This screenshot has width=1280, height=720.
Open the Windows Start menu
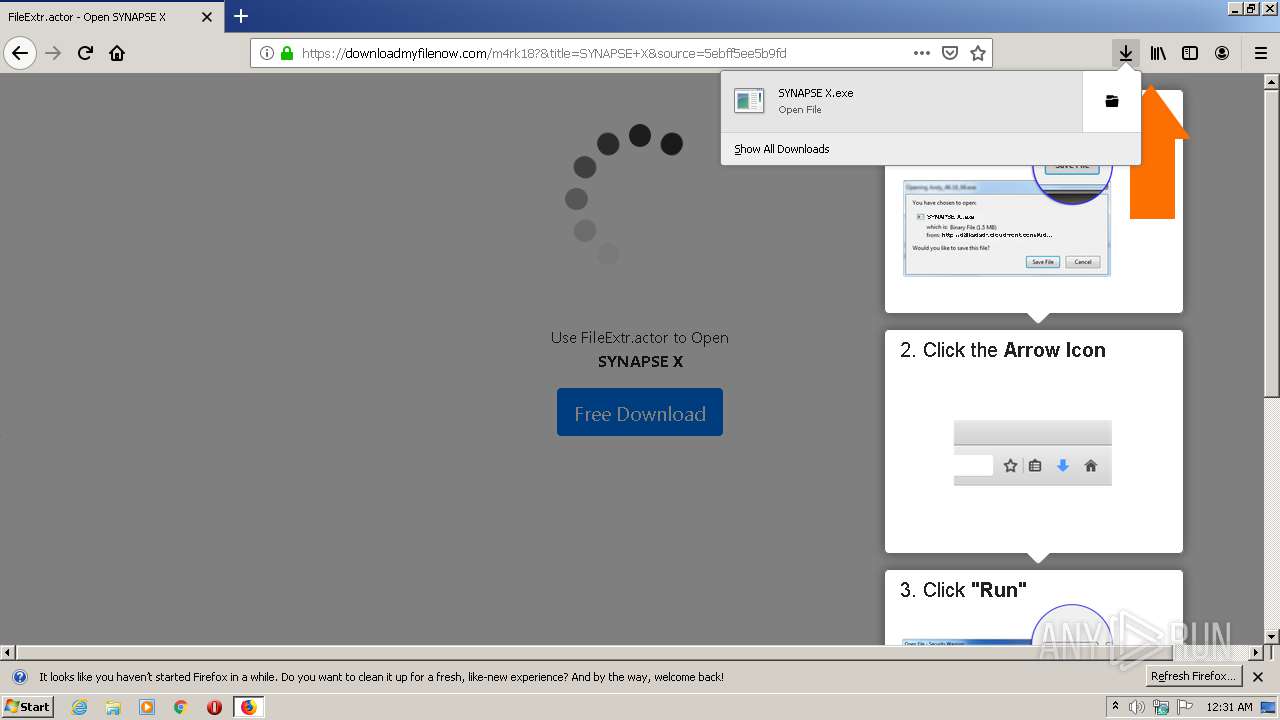click(28, 707)
